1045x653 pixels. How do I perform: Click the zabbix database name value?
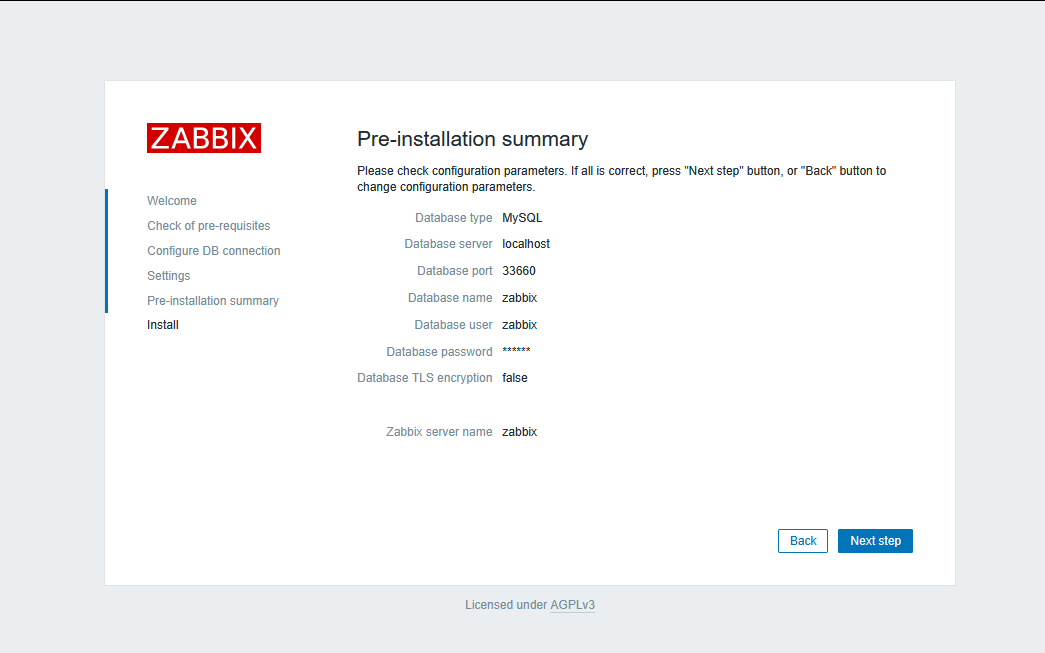(519, 297)
